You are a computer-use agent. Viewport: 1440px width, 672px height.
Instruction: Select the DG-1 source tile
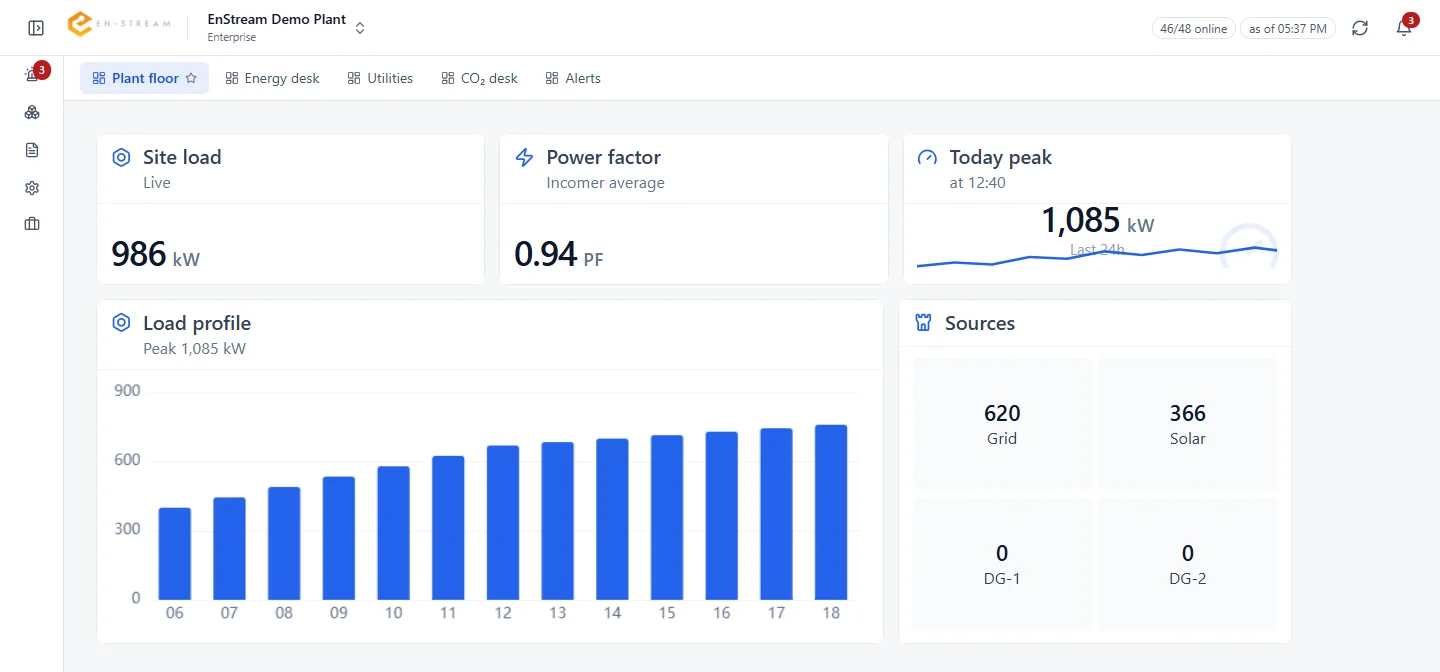[1002, 564]
